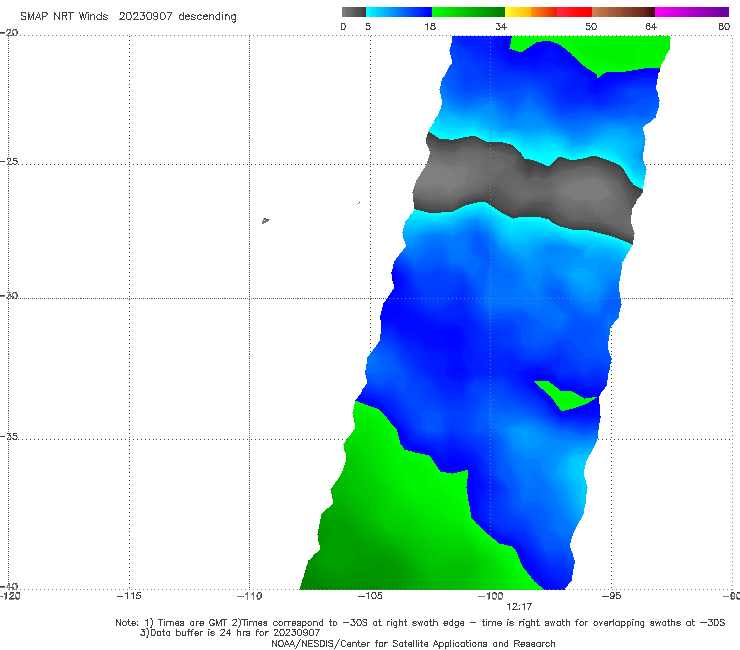Click the yellow-orange 34-50 color bar segment
This screenshot has width=740, height=650.
[548, 12]
